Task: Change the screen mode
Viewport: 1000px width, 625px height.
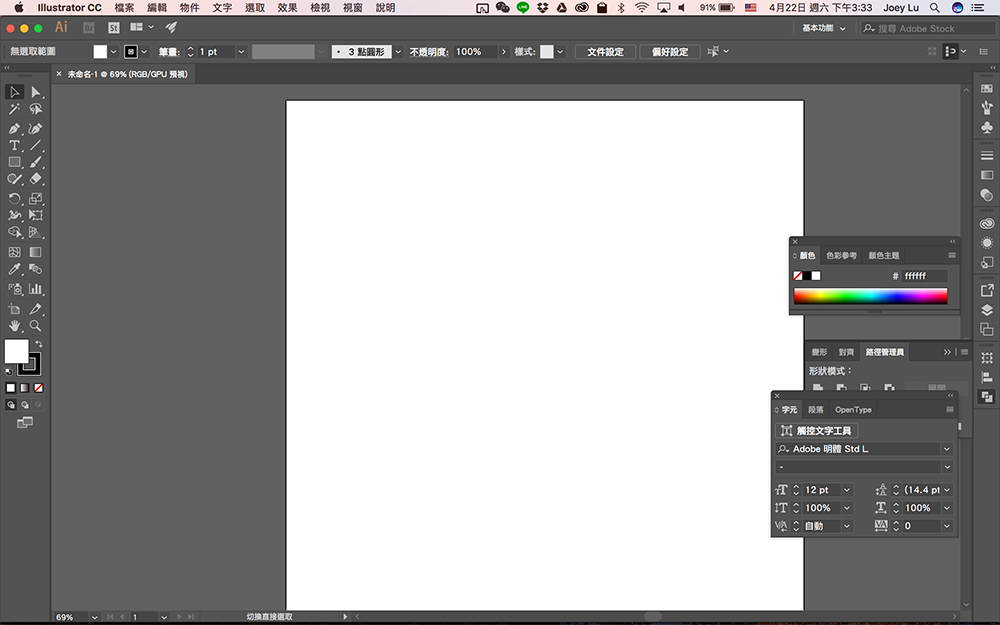Action: coord(25,422)
